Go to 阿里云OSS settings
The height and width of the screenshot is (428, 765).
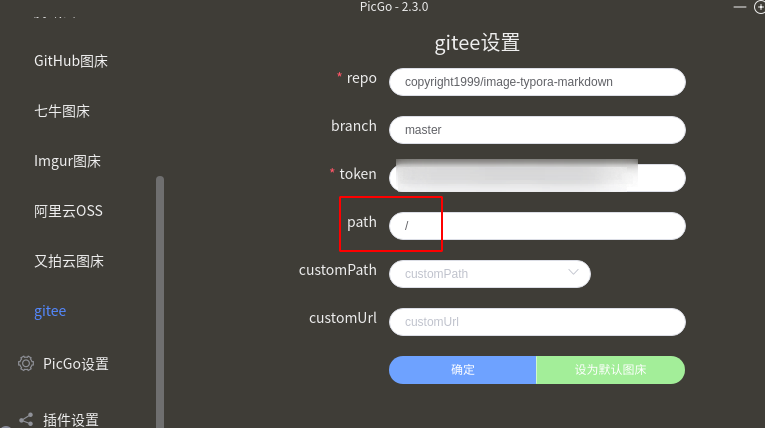(68, 211)
